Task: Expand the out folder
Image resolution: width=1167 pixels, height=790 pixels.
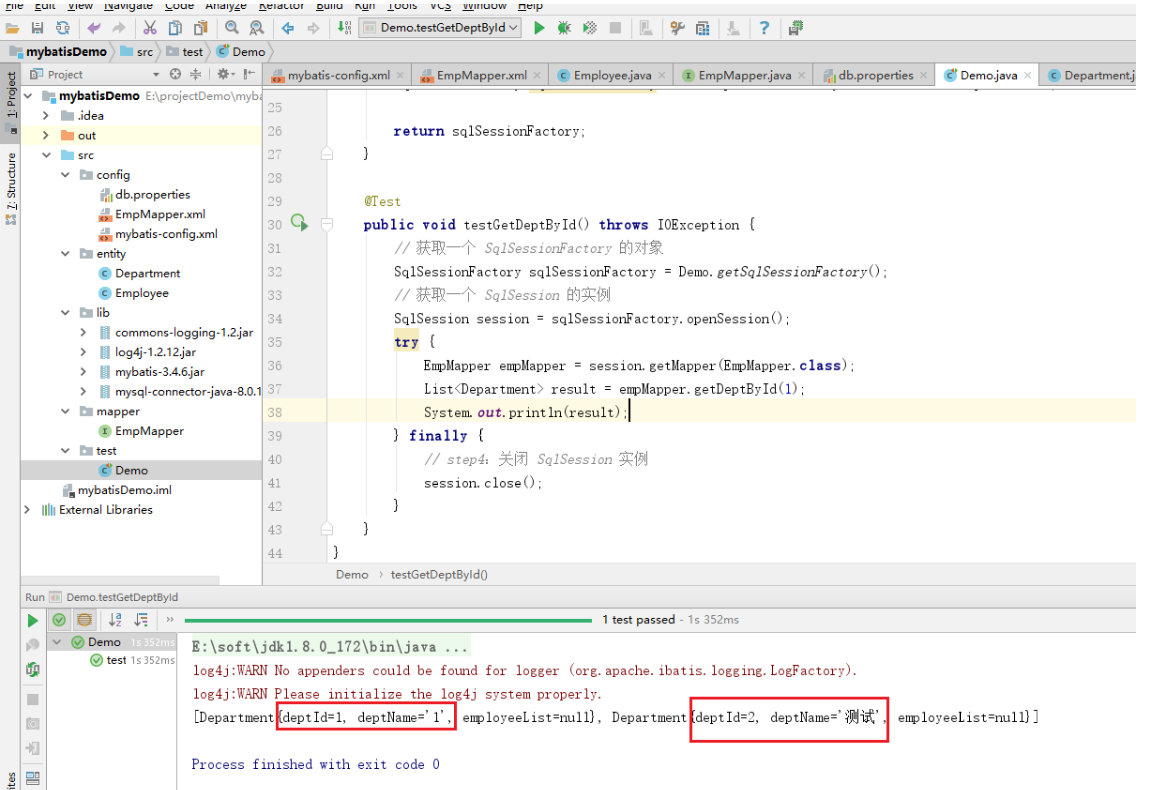Action: (46, 136)
